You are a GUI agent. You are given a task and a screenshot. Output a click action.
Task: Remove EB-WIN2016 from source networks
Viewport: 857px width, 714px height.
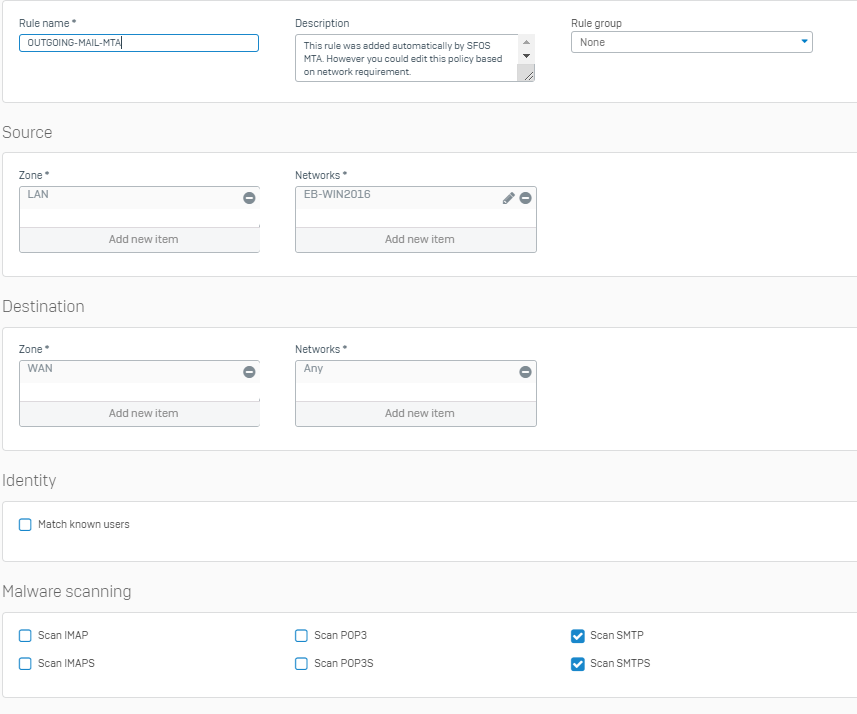pyautogui.click(x=525, y=198)
